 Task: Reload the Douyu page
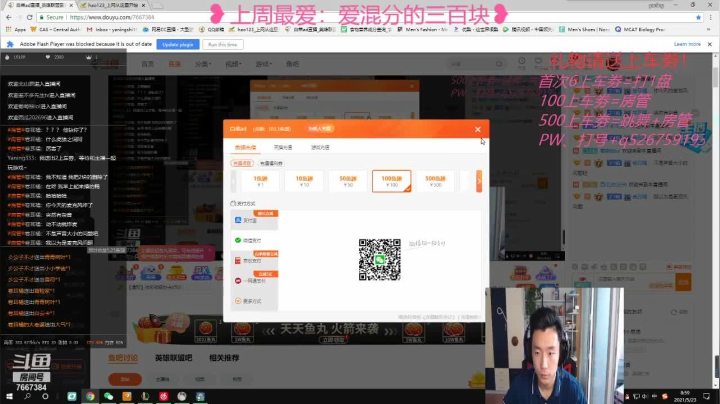(x=29, y=17)
